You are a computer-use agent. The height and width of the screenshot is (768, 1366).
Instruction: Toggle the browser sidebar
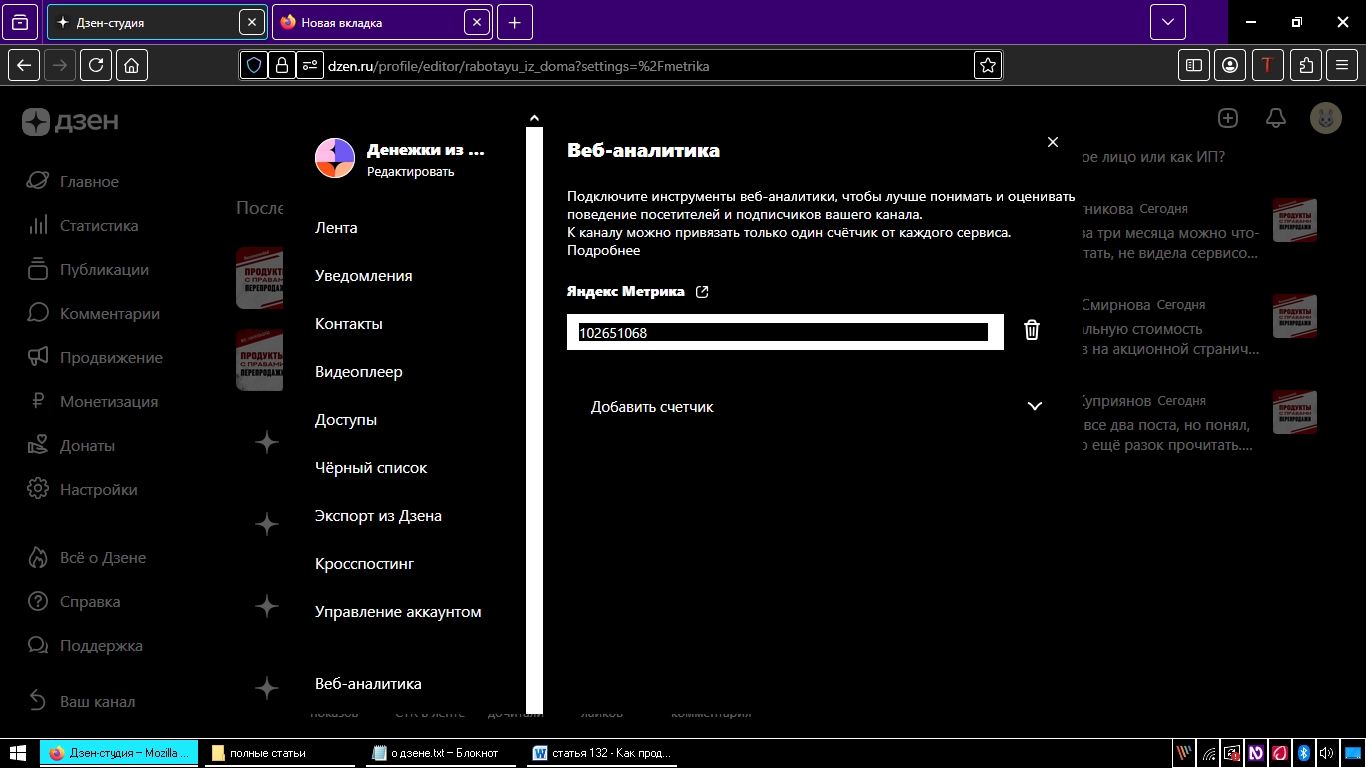[x=1194, y=65]
